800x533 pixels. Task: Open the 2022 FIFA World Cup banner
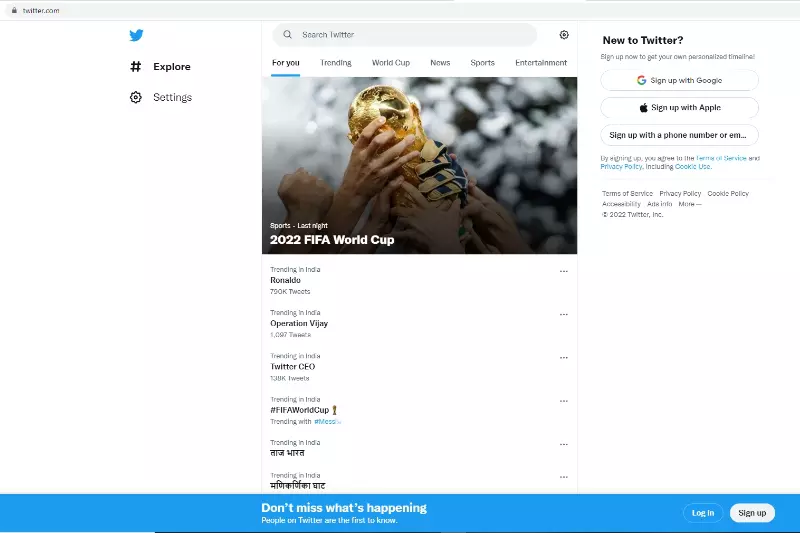point(419,165)
